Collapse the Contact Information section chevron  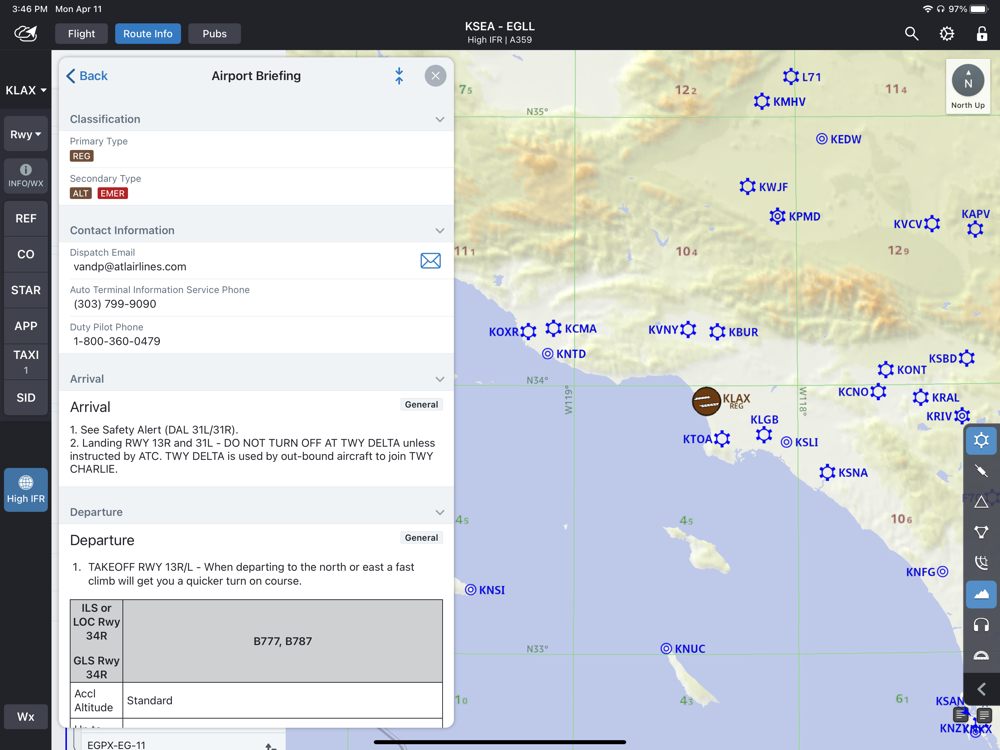(x=439, y=230)
